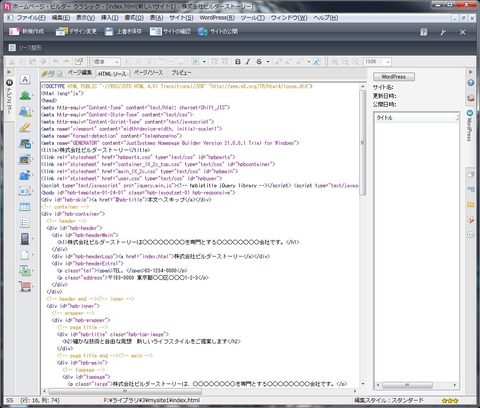The height and width of the screenshot is (408, 480).
Task: Switch to the ページ/ソース tab
Action: (x=148, y=73)
